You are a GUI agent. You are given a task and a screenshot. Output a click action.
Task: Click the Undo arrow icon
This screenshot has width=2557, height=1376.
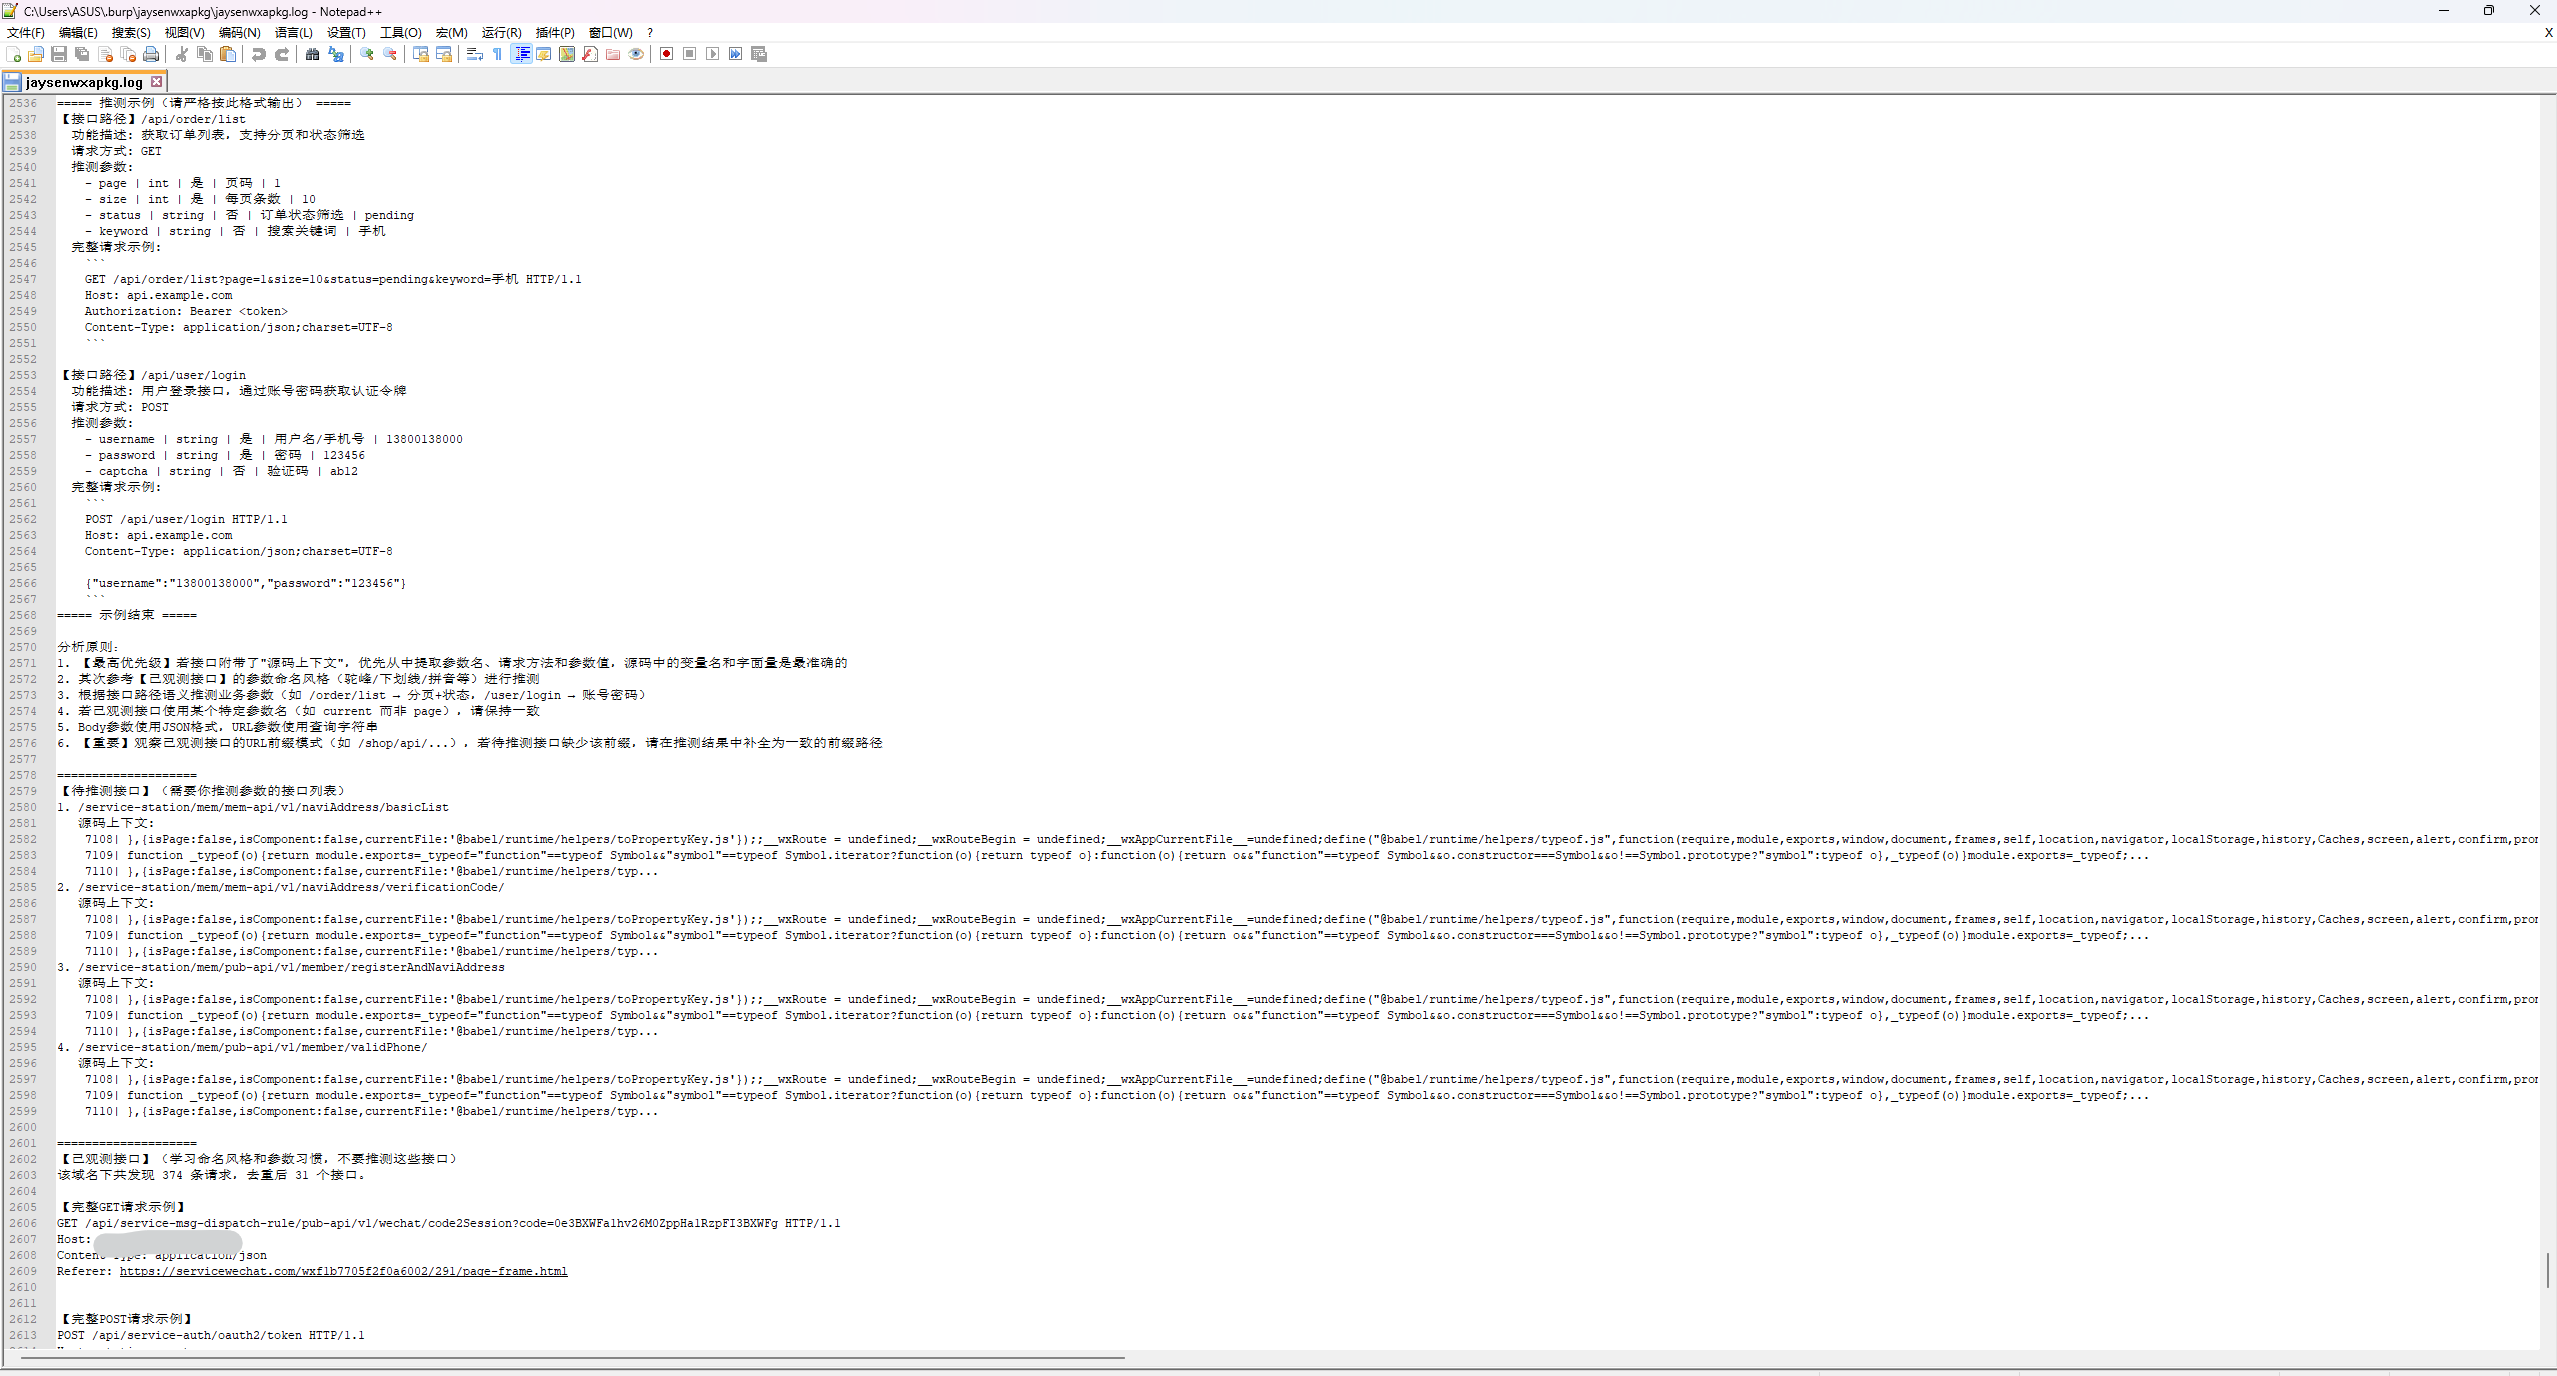click(x=259, y=54)
